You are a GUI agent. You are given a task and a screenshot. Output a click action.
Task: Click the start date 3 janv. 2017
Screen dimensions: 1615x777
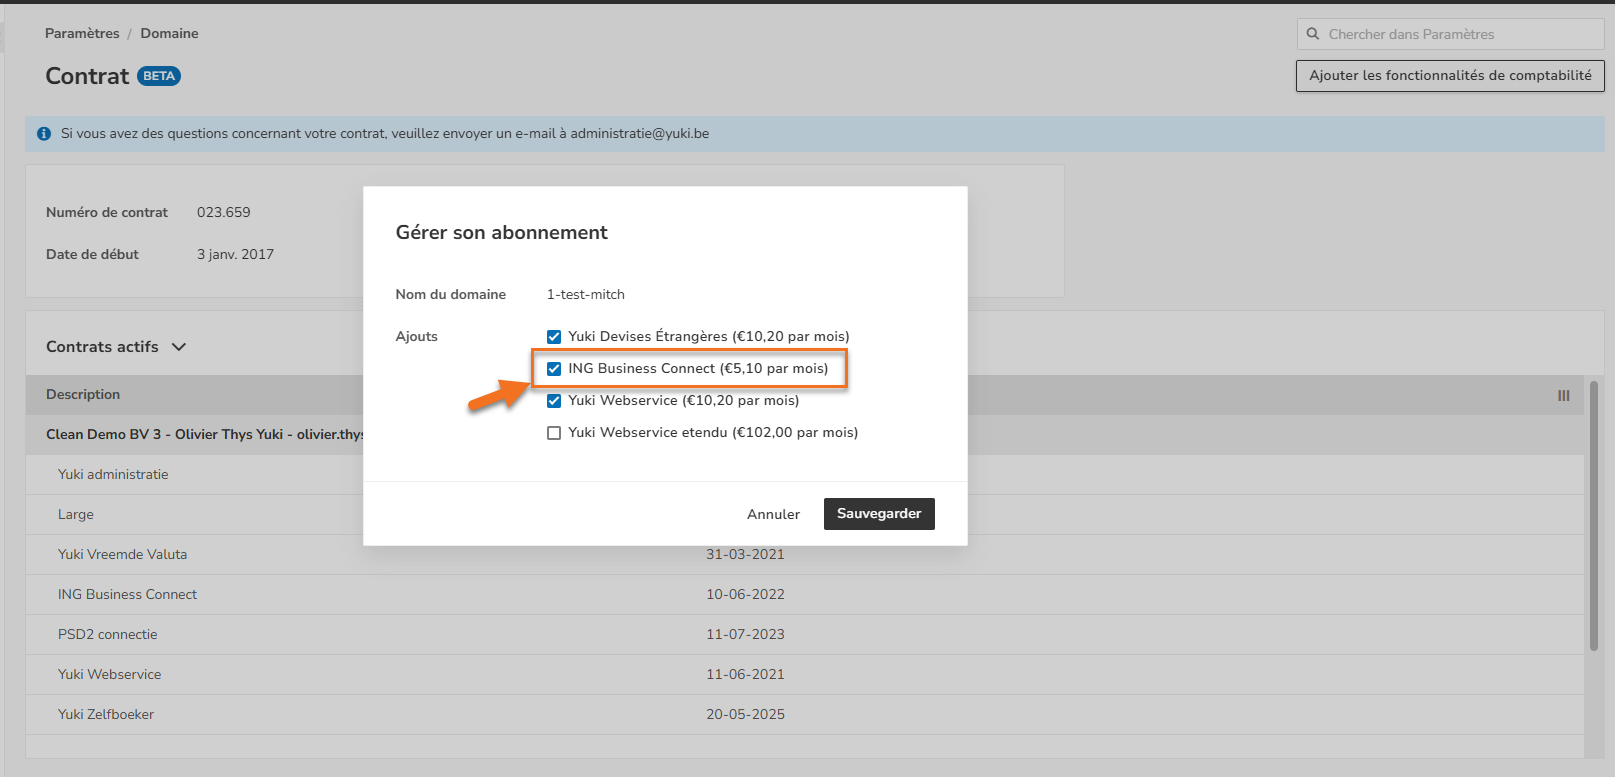point(235,255)
